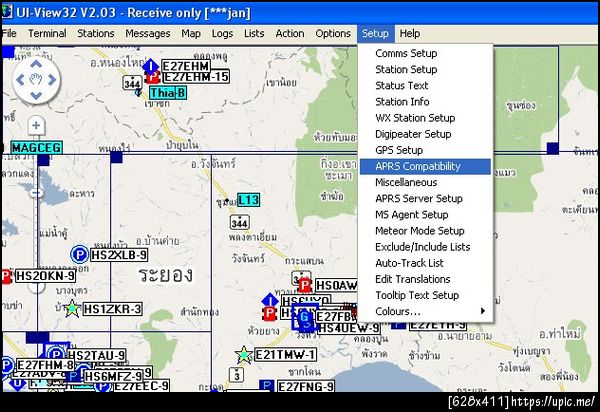Click the red P icon of HS2OKN-9
600x412 pixels.
pyautogui.click(x=7, y=276)
